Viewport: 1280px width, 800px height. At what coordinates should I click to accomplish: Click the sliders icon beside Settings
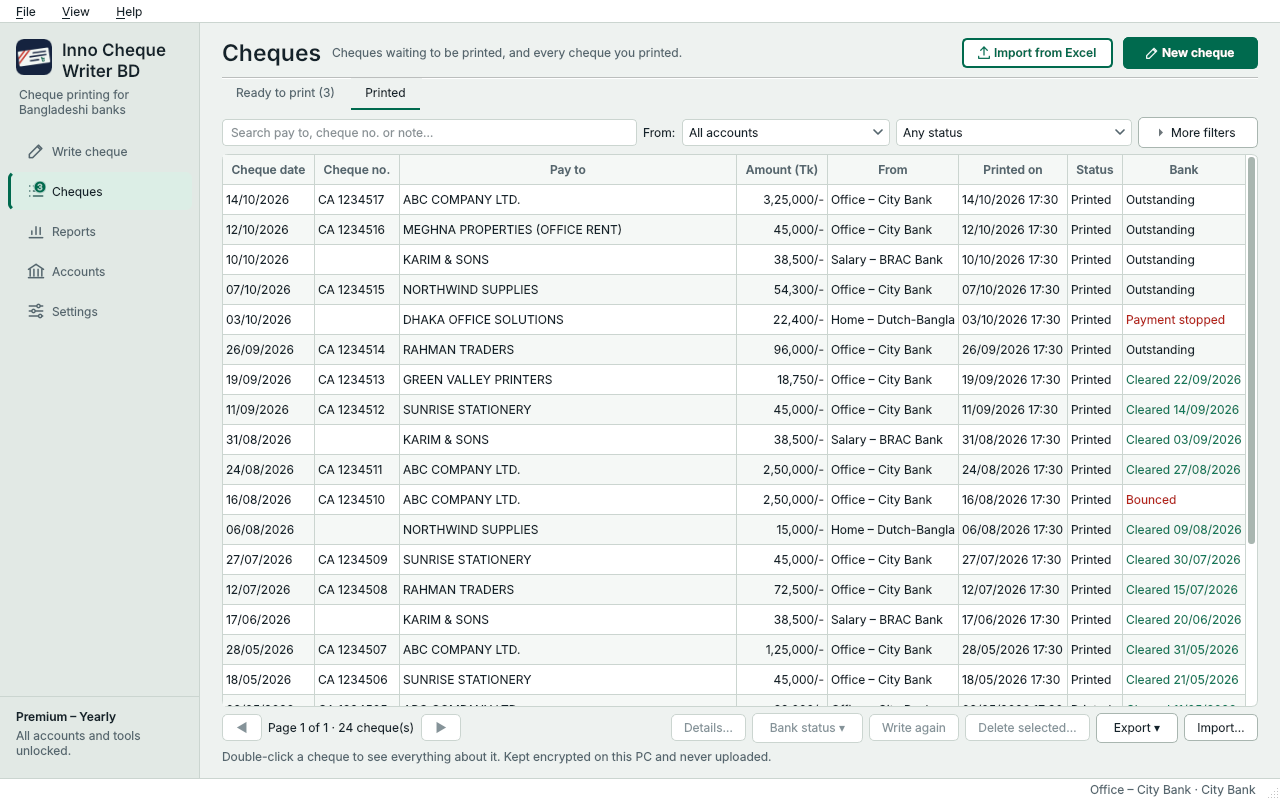click(x=36, y=312)
